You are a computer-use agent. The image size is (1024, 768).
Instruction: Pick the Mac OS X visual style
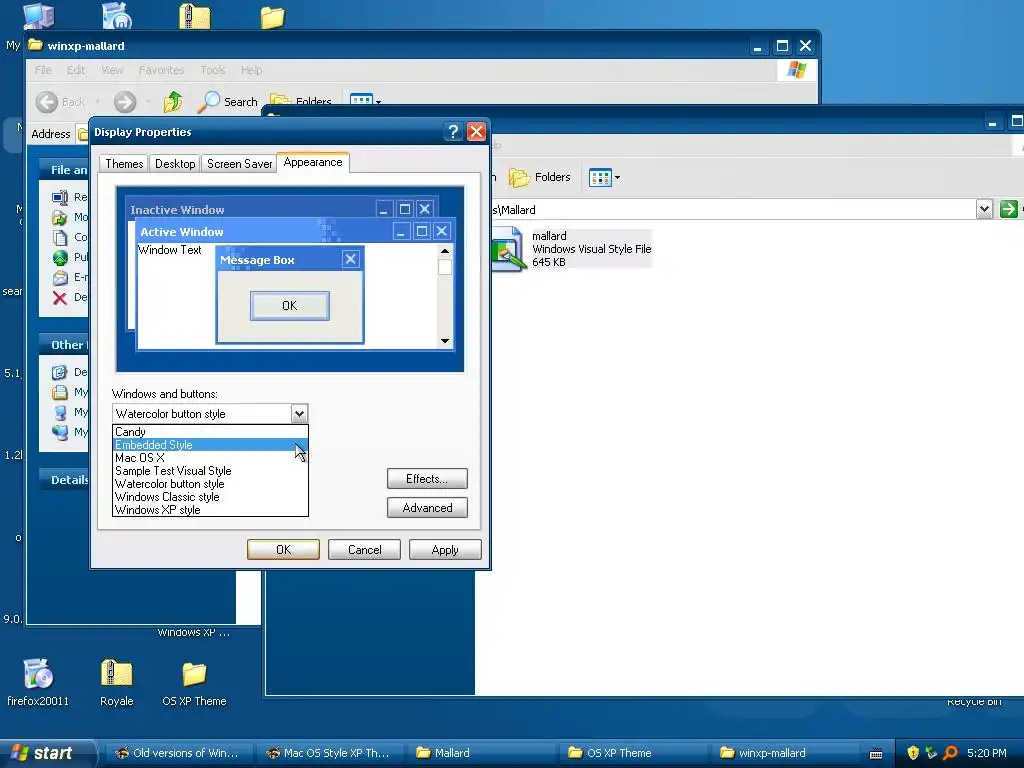(x=210, y=458)
